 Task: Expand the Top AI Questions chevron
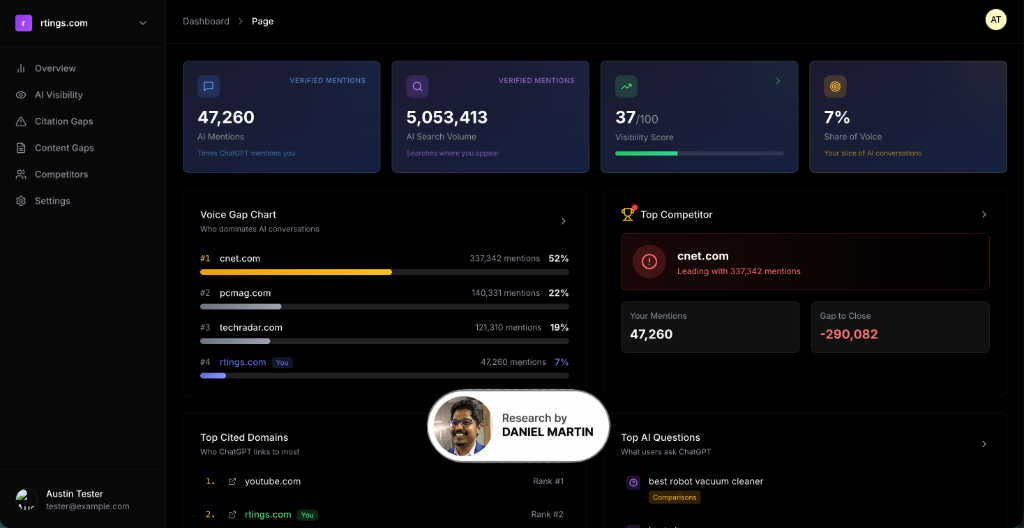984,444
